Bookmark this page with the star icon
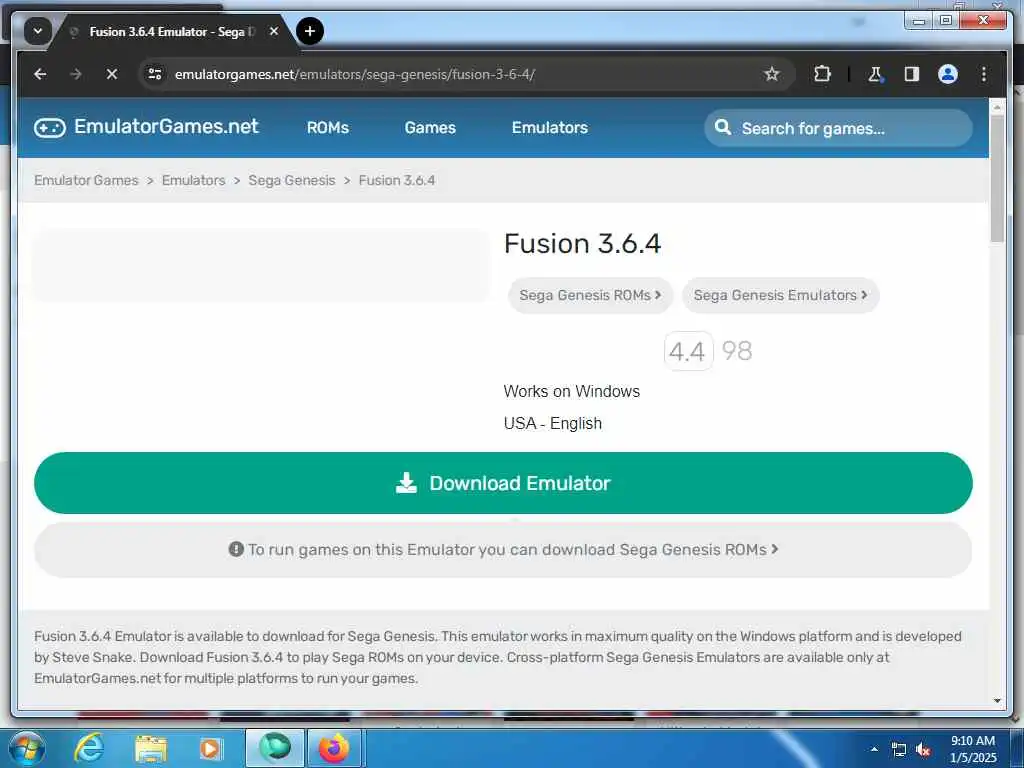This screenshot has height=768, width=1024. [x=771, y=74]
